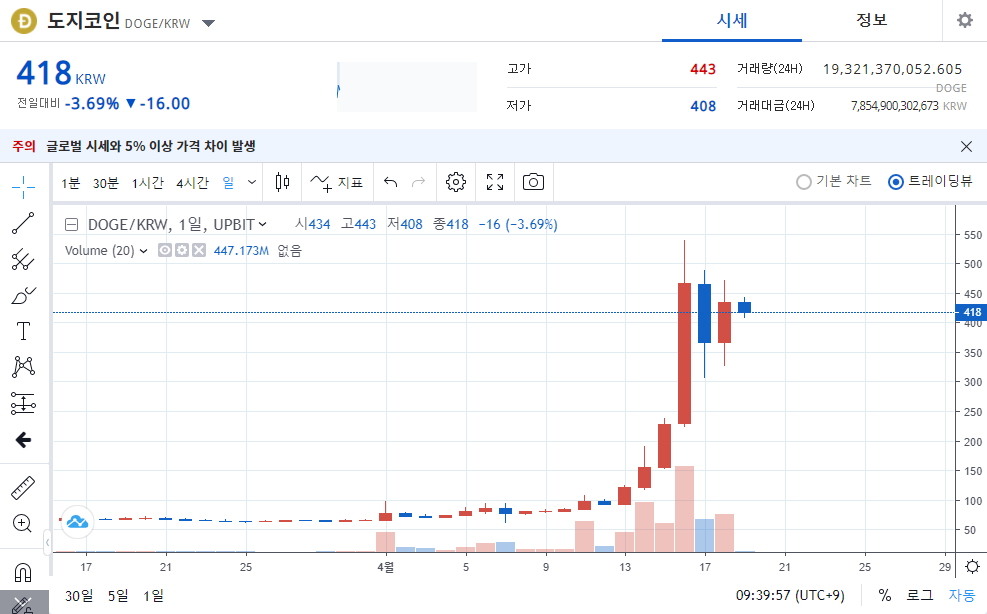Viewport: 987px width, 614px height.
Task: Select the 30분 interval
Action: [x=106, y=183]
